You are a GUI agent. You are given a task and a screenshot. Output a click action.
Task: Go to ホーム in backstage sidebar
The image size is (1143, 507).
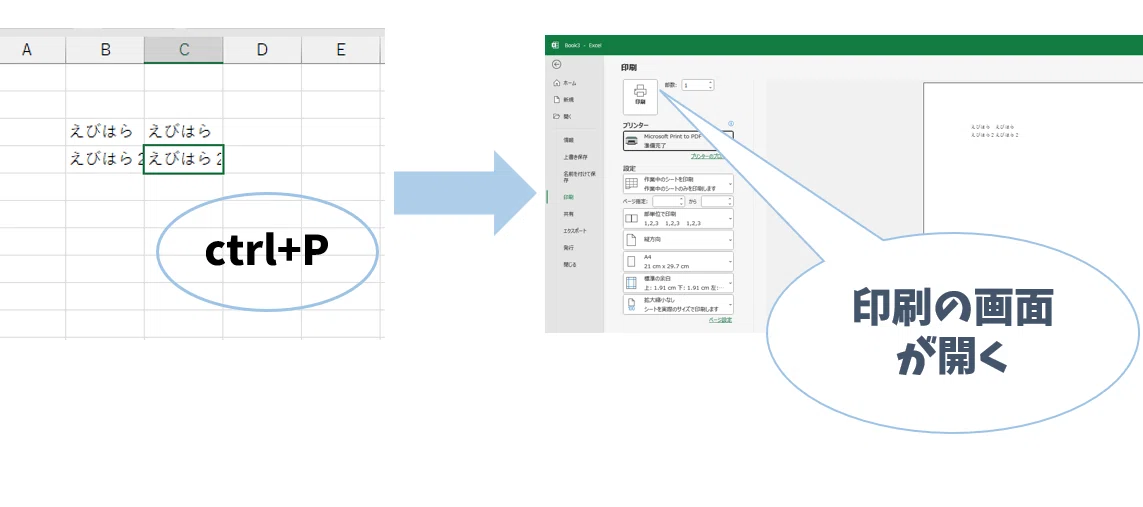566,83
